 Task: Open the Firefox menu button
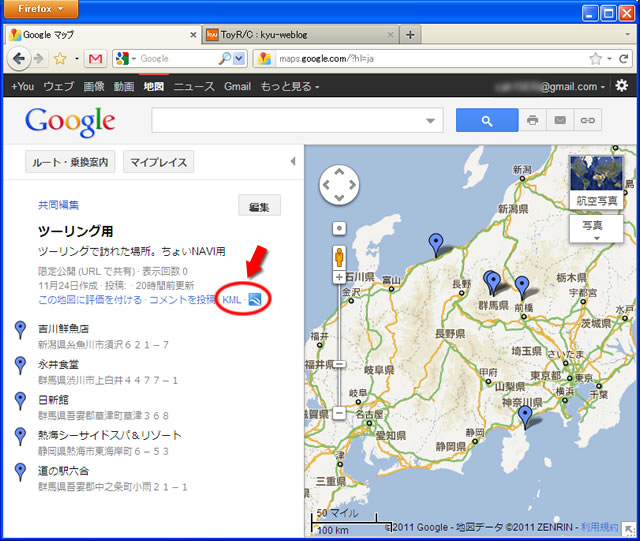coord(40,9)
